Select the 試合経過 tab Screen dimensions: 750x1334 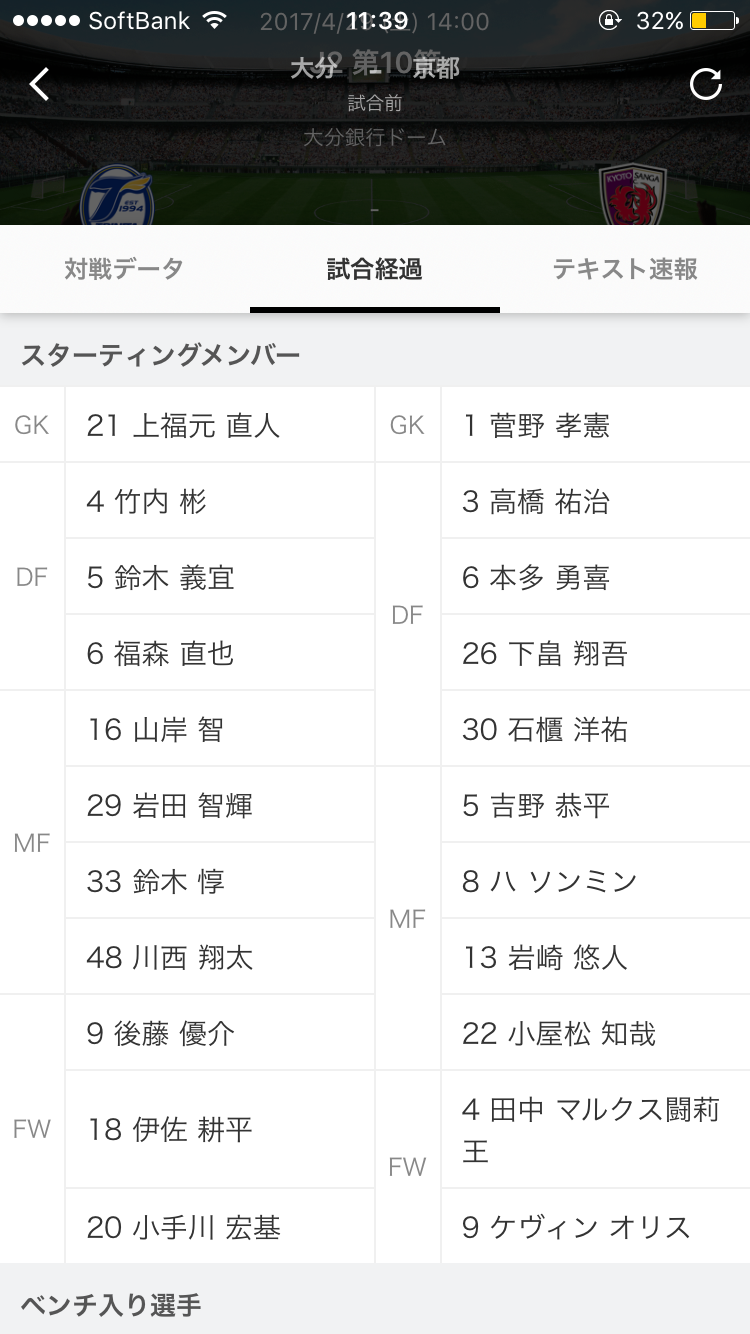pos(374,269)
